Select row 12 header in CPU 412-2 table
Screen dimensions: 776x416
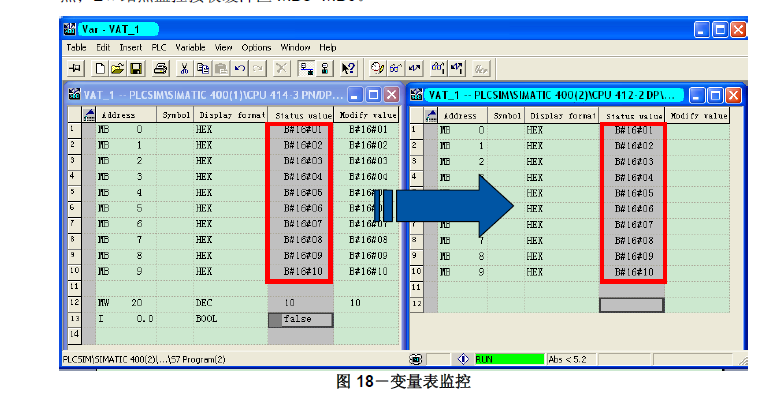[x=417, y=304]
